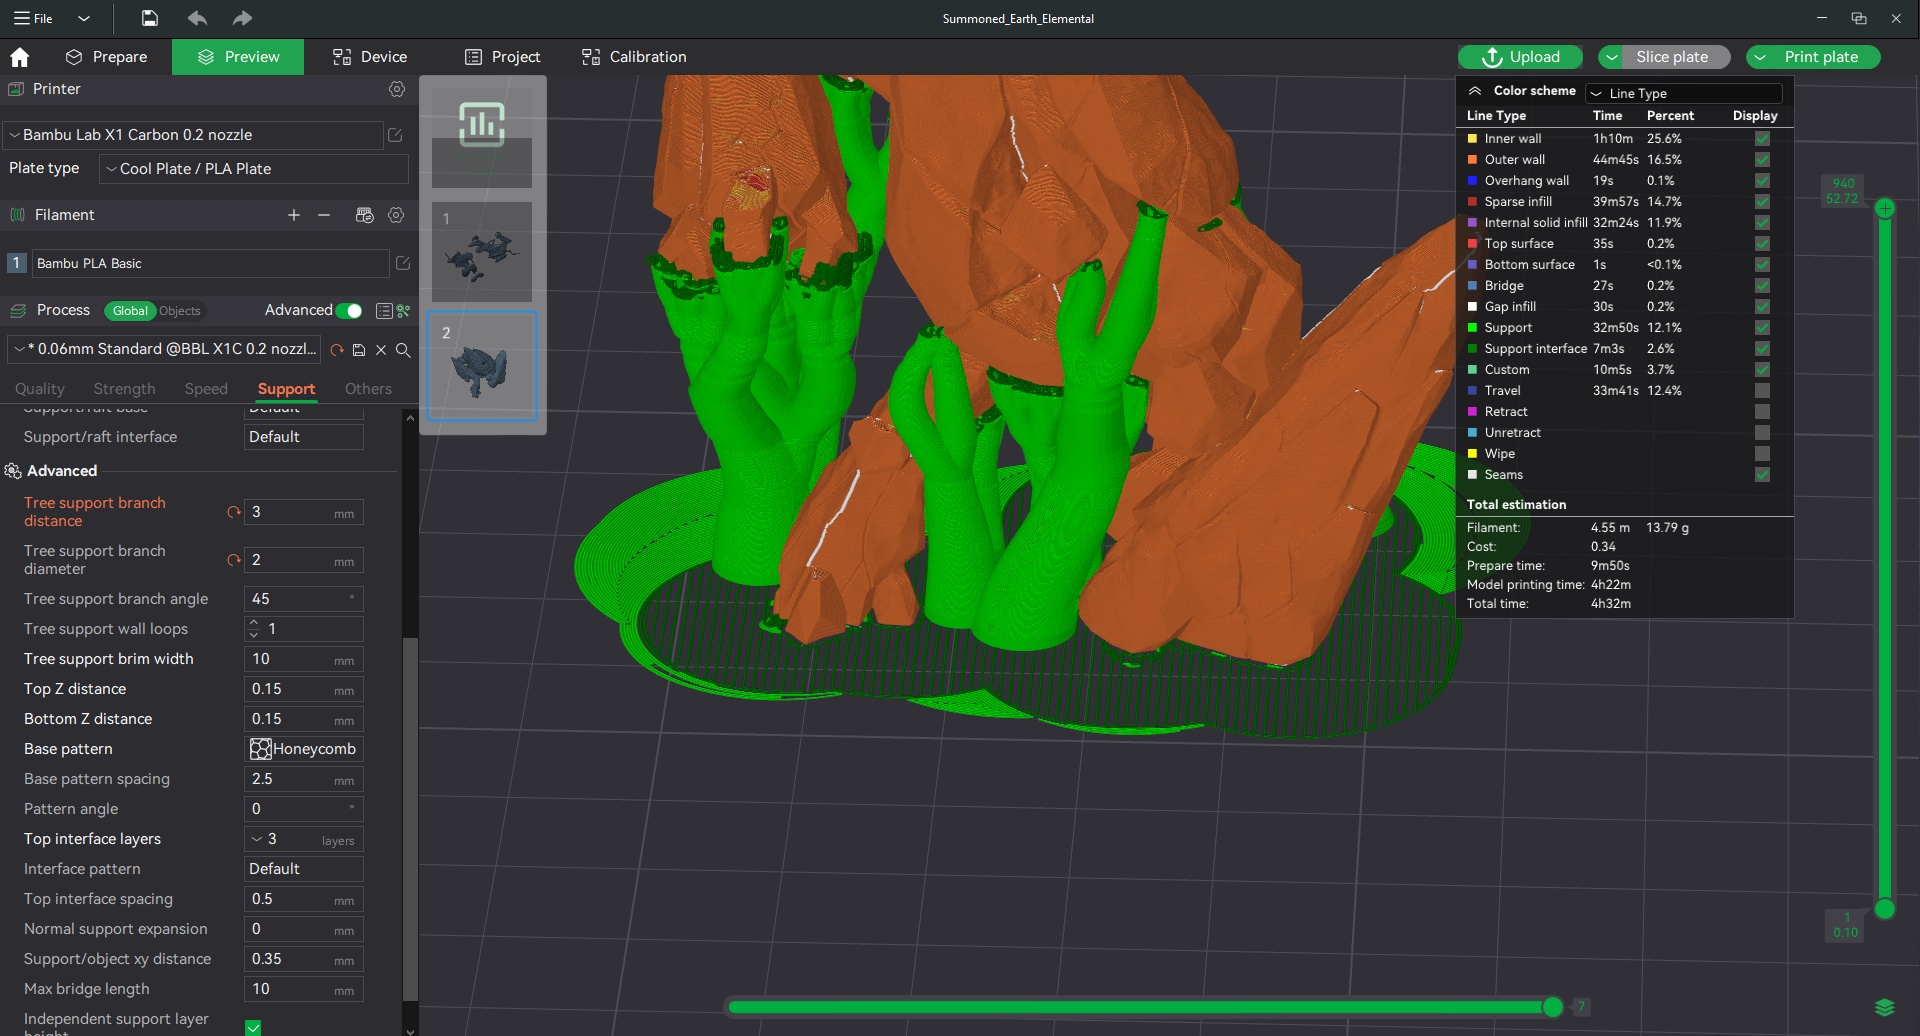This screenshot has width=1920, height=1036.
Task: Switch to the Device tab
Action: click(370, 57)
